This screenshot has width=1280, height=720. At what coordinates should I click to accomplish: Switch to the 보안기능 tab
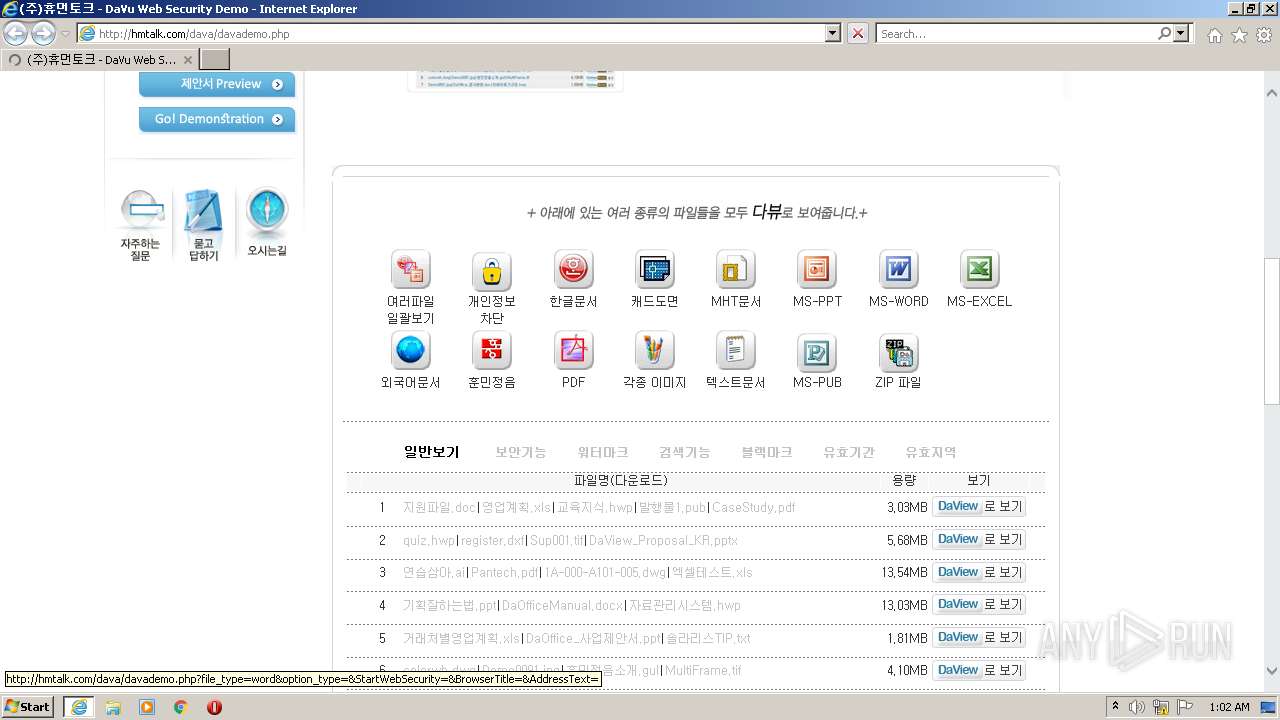tap(521, 452)
